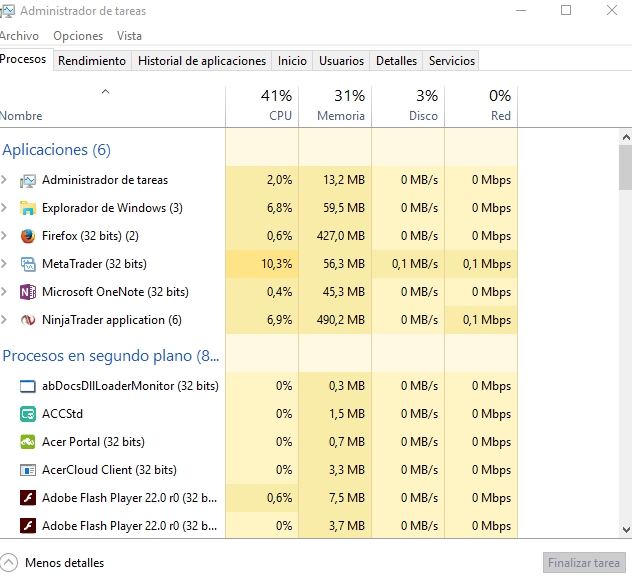Click the Finalizar tarea button
Viewport: 632px width, 580px height.
point(584,562)
